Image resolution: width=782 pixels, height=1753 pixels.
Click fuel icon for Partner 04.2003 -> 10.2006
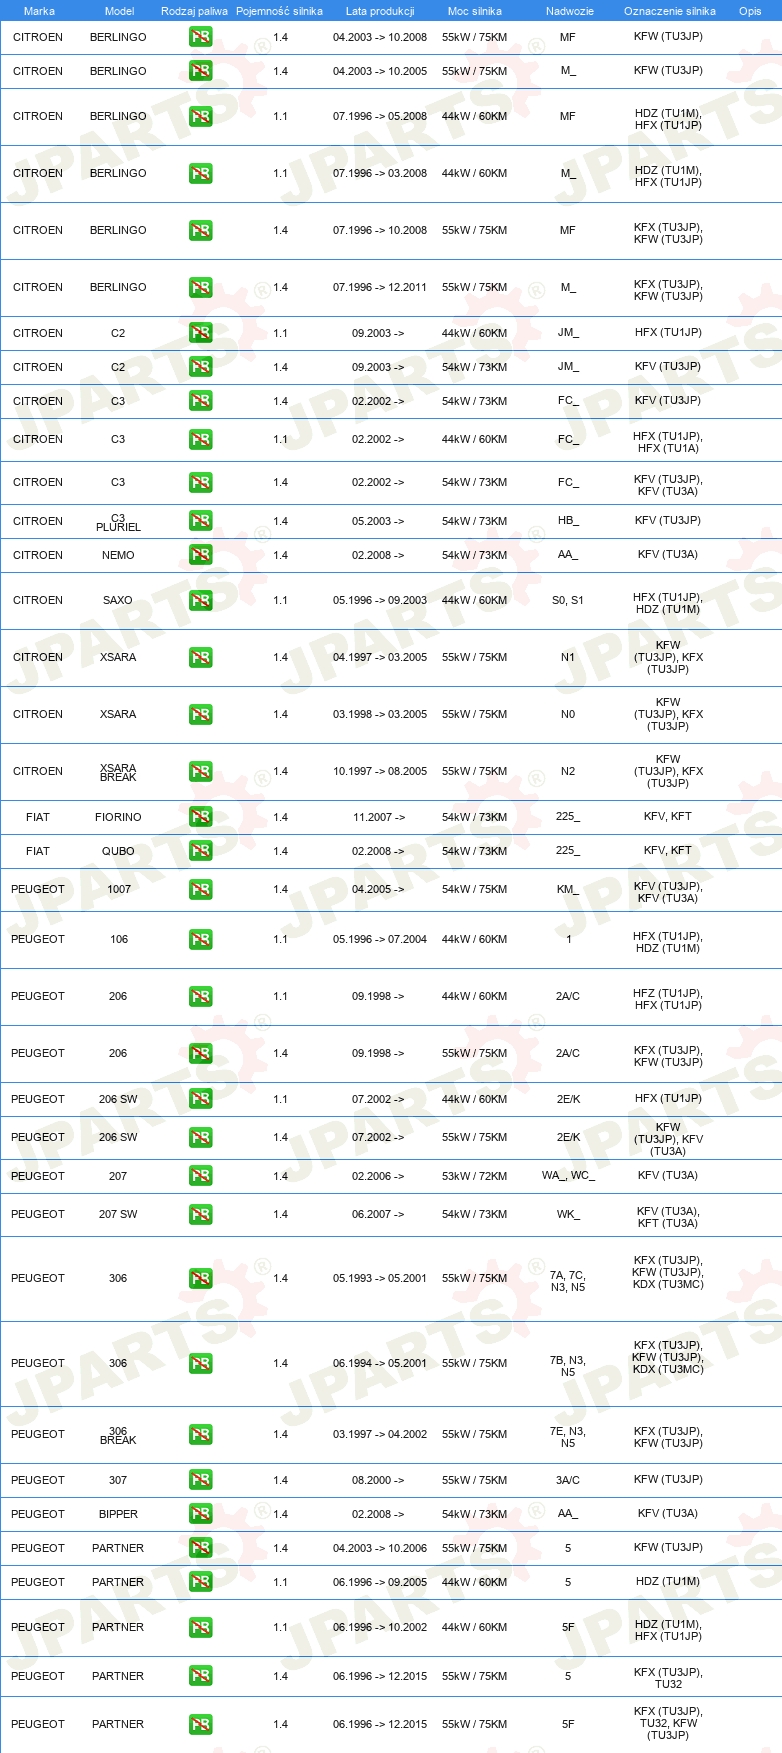(200, 1548)
